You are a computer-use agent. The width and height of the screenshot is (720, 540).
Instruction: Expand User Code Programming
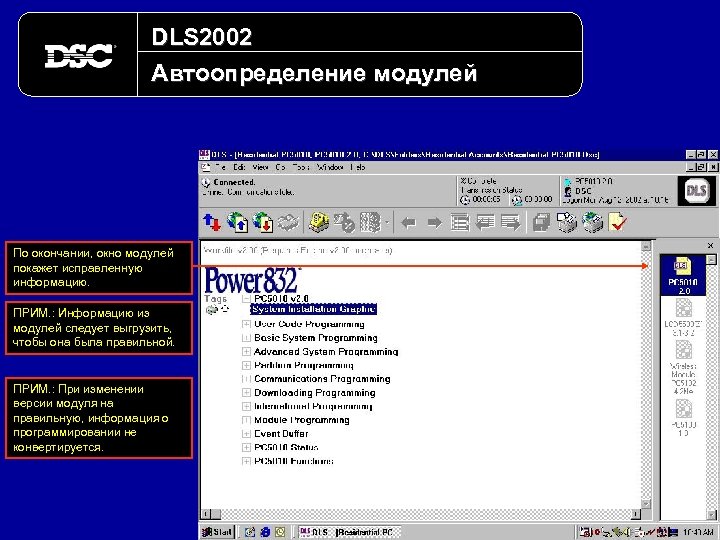(246, 324)
